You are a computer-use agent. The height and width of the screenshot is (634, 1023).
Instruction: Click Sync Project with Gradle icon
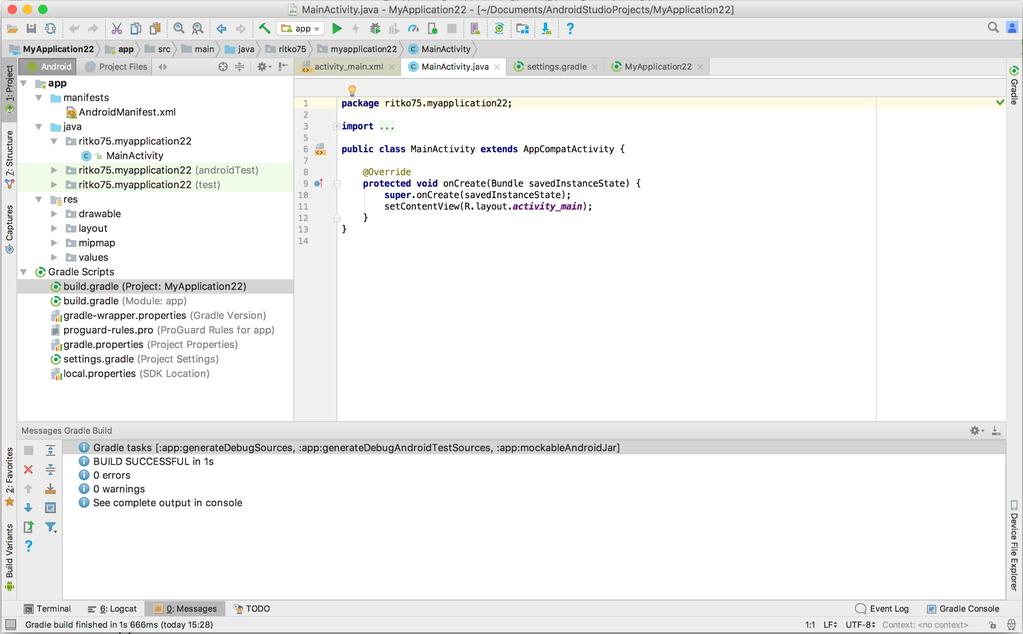[x=499, y=29]
